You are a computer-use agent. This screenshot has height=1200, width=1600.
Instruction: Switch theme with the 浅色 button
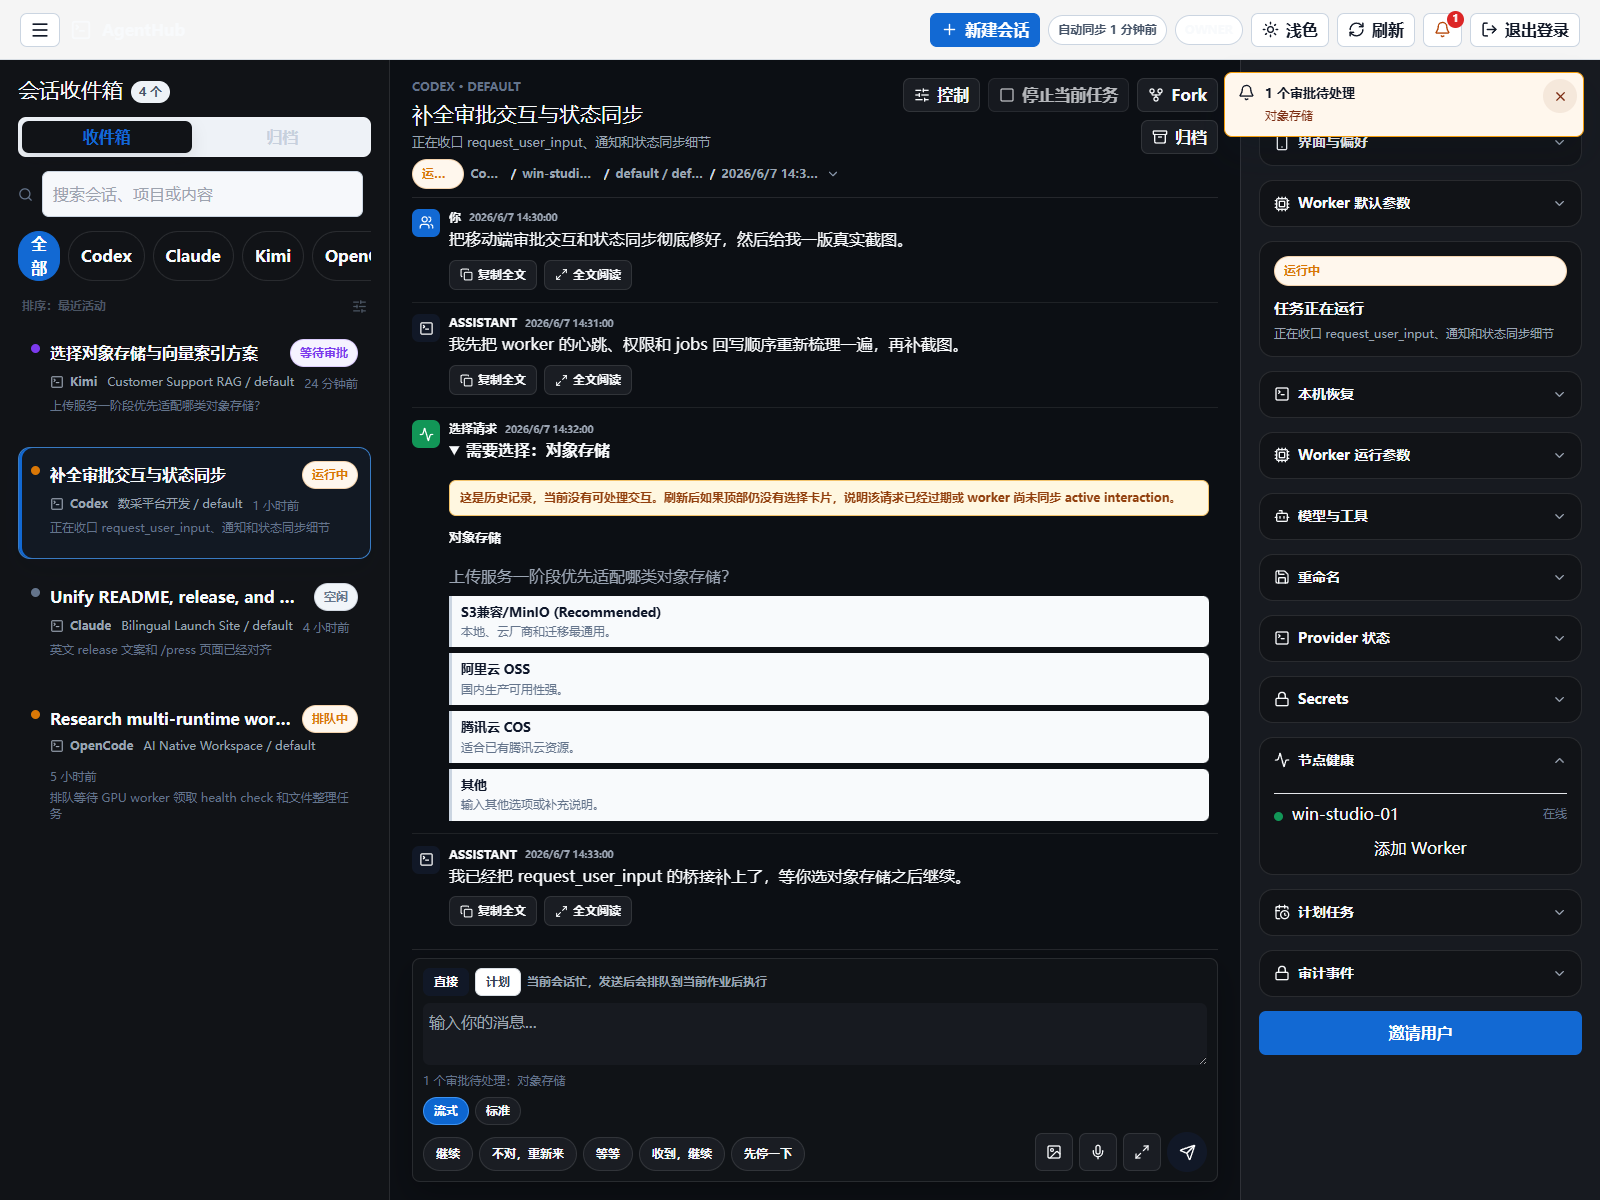point(1290,30)
